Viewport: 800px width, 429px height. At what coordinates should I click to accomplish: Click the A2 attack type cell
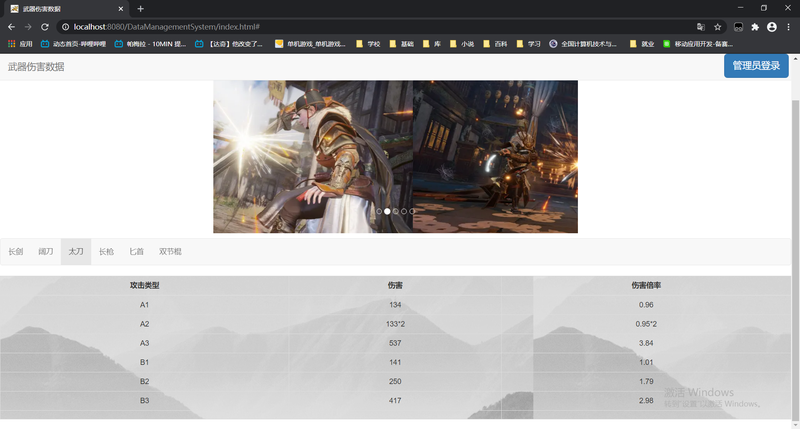144,324
